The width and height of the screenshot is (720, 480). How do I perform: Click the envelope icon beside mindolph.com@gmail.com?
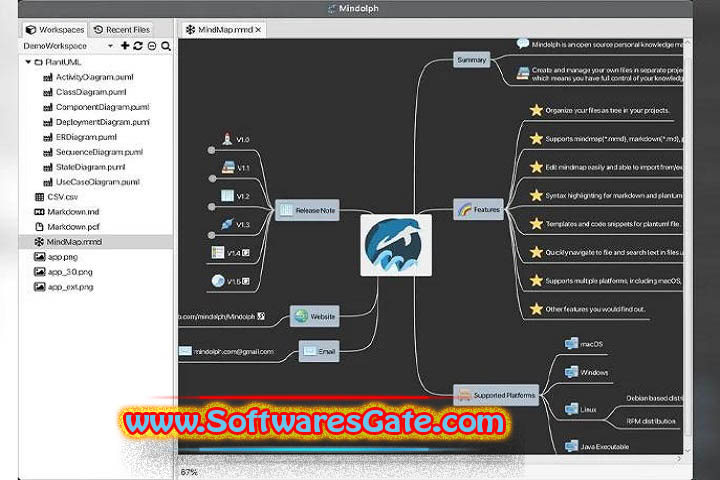(185, 351)
